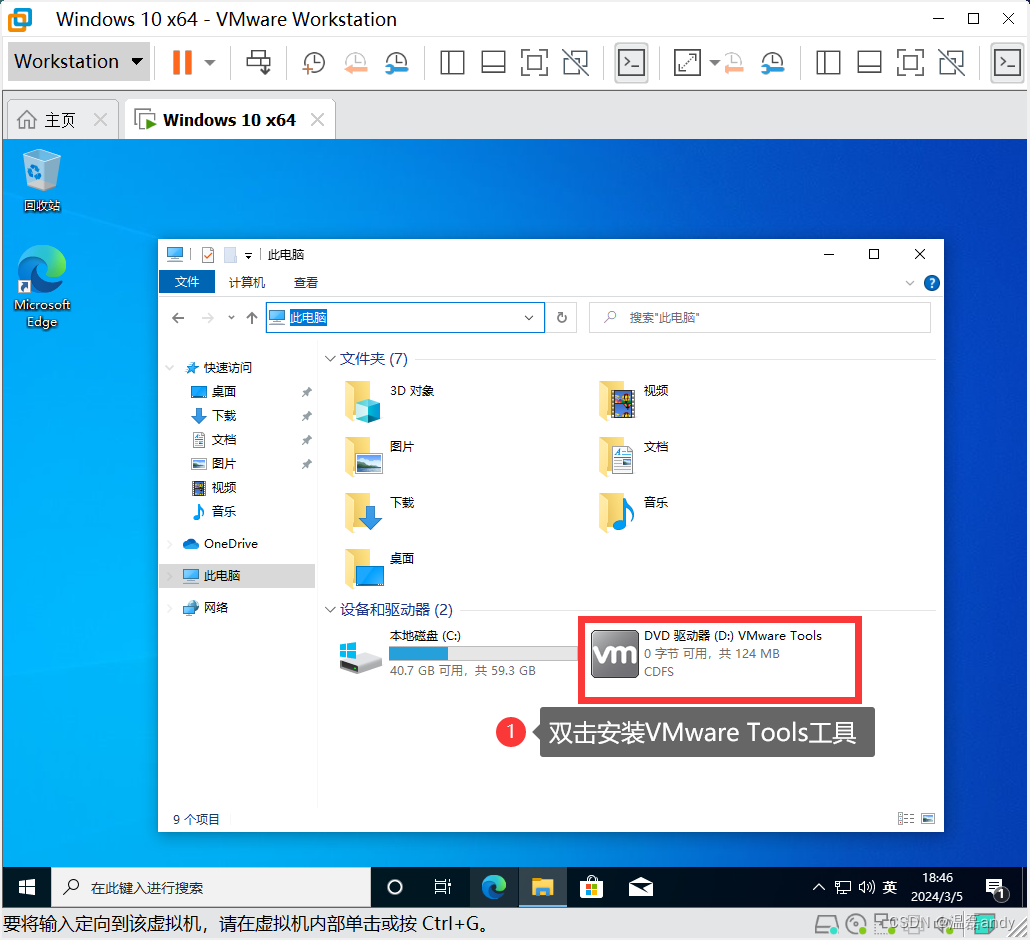Click the stretch guest display icon

click(687, 62)
